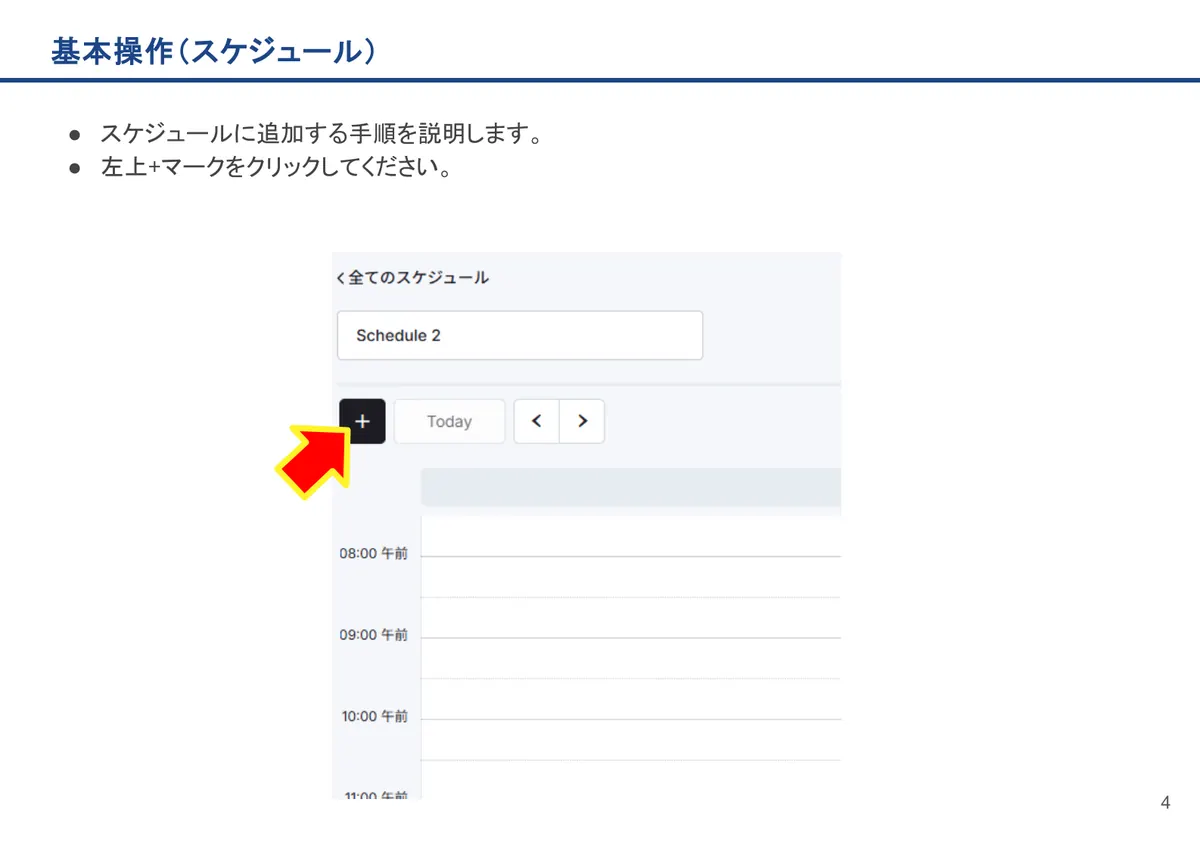
Task: Jump to Today in the calendar
Action: tap(449, 421)
